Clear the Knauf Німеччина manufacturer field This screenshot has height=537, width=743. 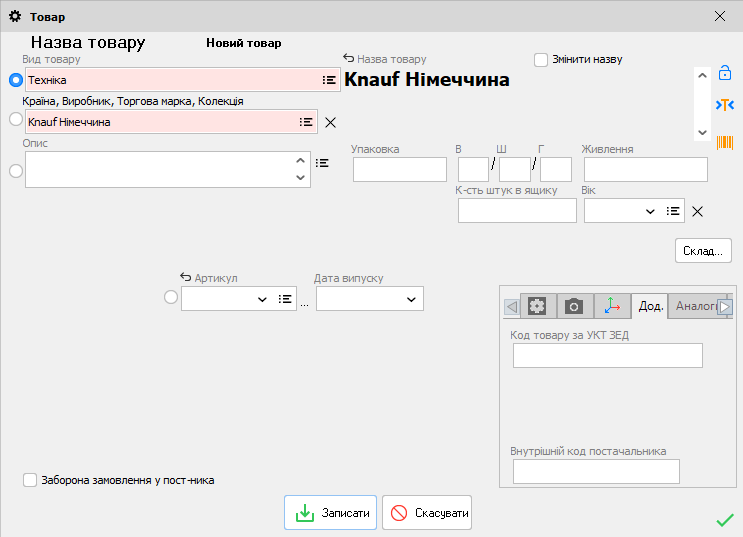coord(331,122)
